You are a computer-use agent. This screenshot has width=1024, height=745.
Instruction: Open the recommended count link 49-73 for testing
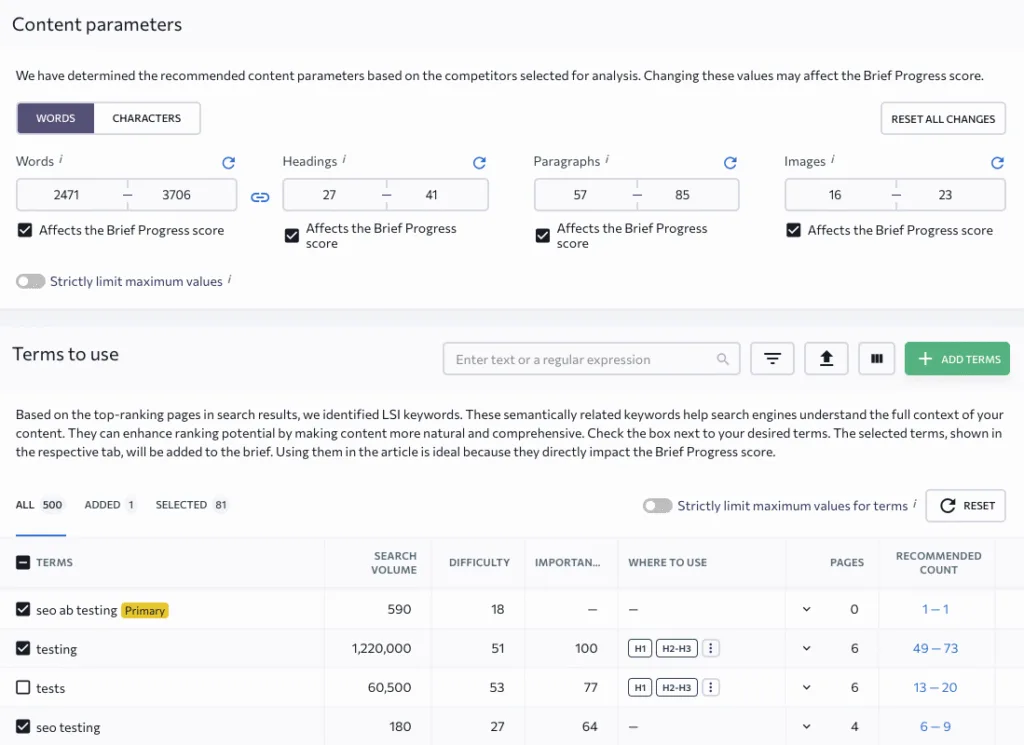click(935, 648)
